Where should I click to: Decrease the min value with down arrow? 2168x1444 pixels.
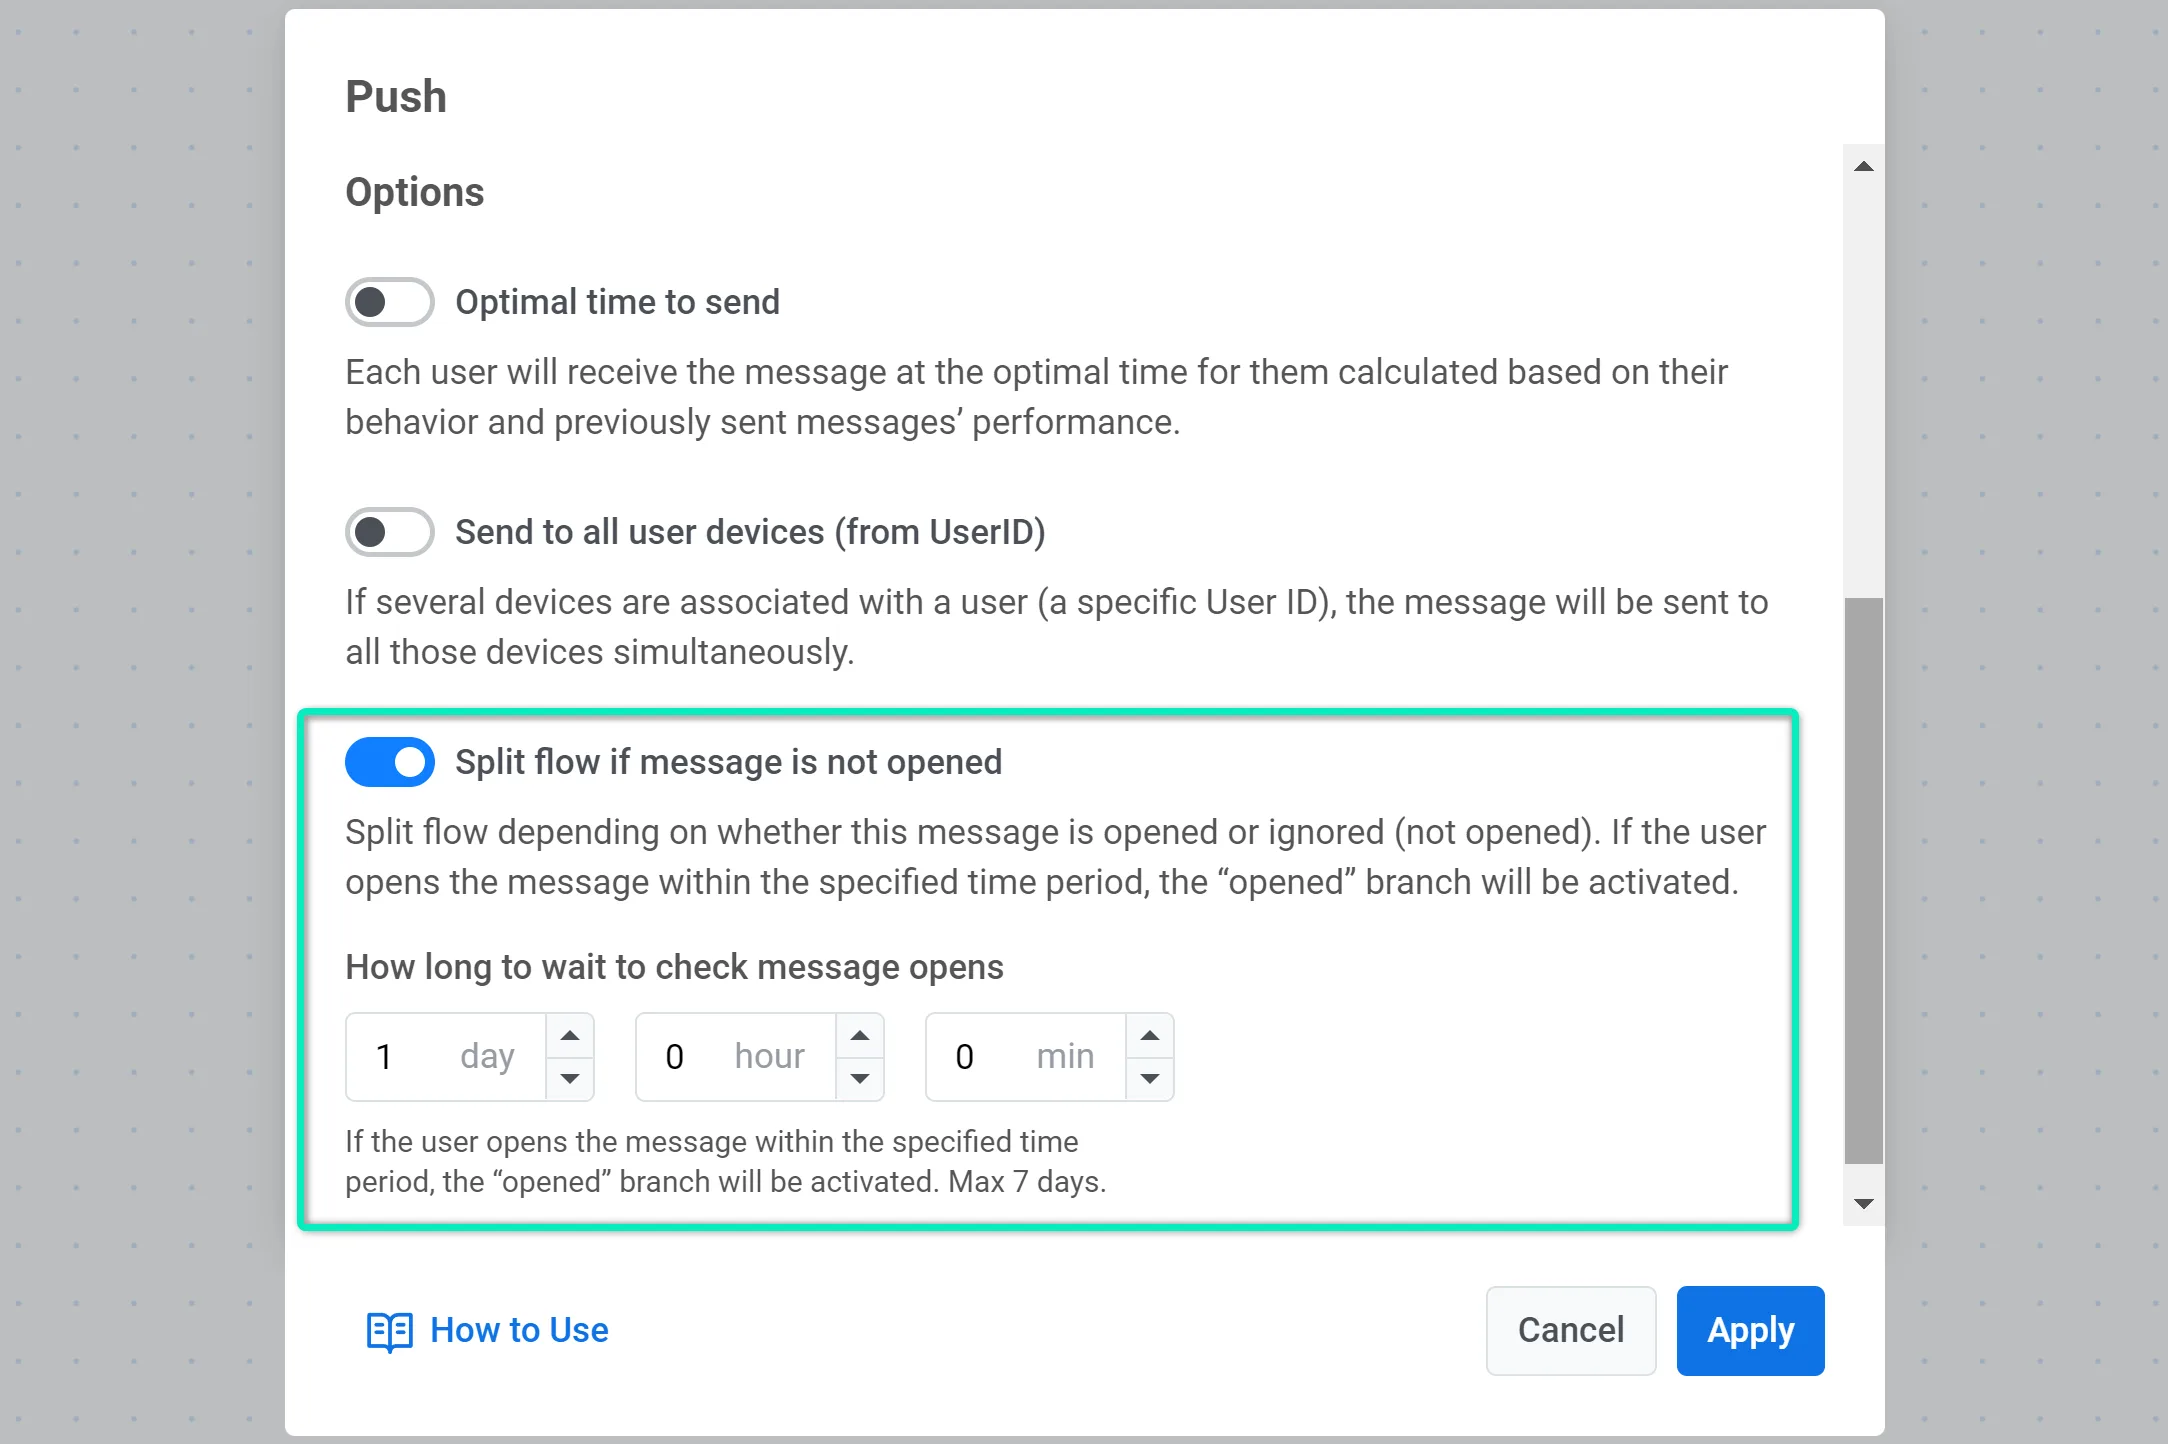click(x=1150, y=1078)
